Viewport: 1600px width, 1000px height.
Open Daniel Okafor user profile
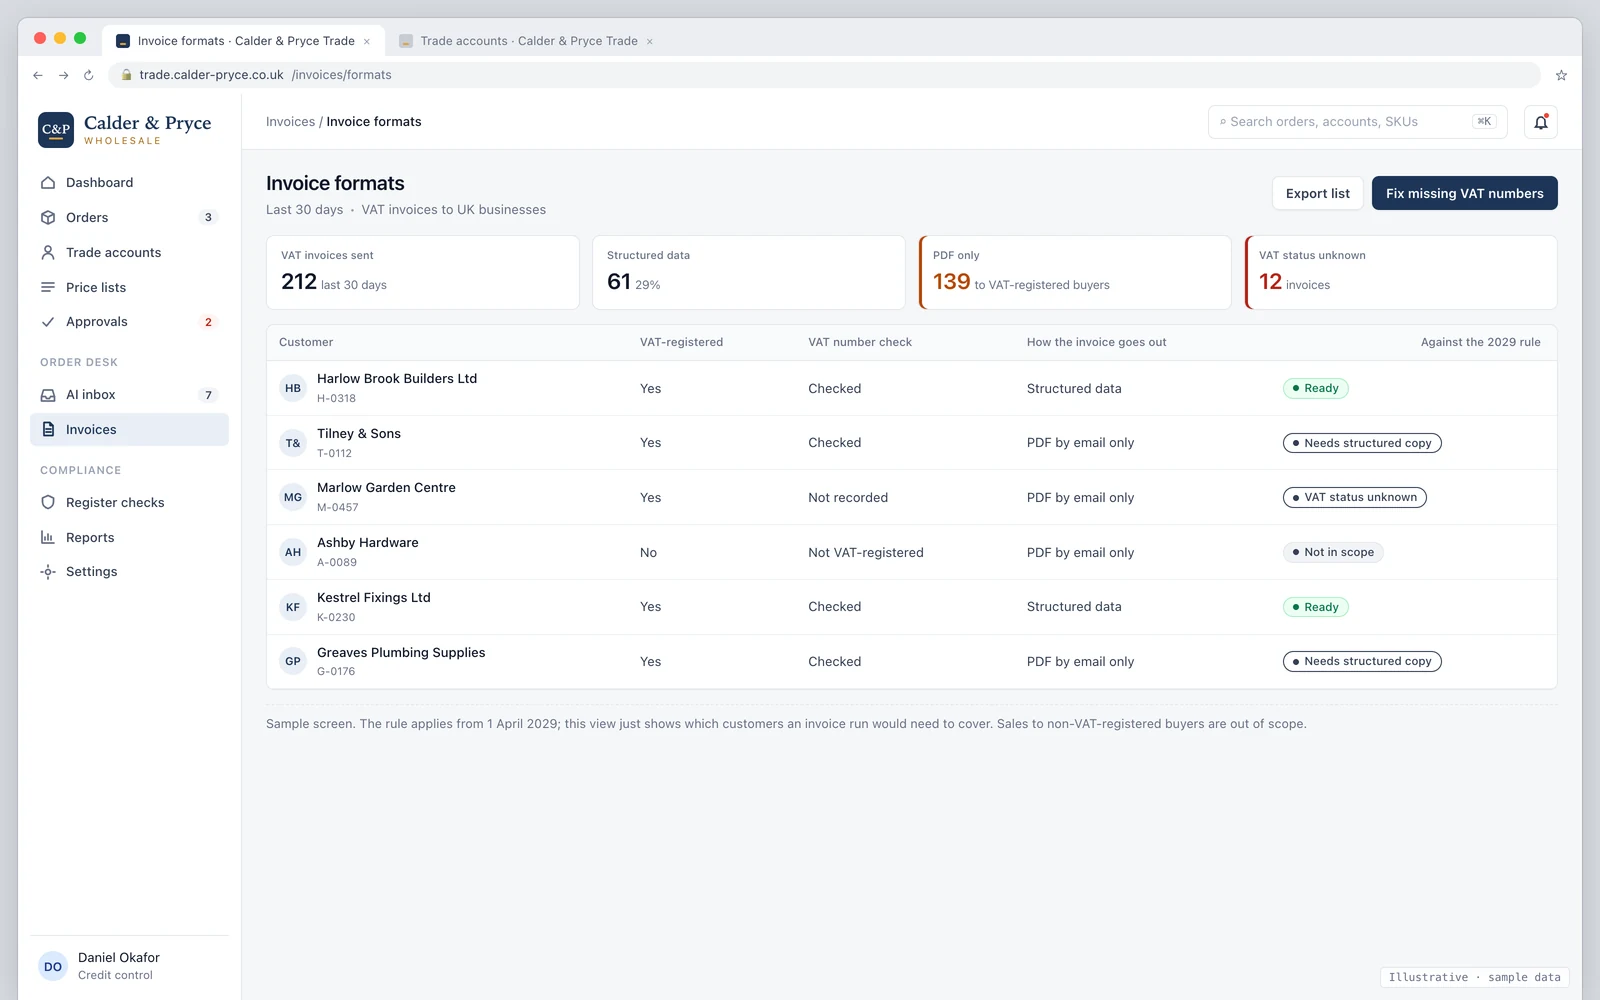click(130, 966)
